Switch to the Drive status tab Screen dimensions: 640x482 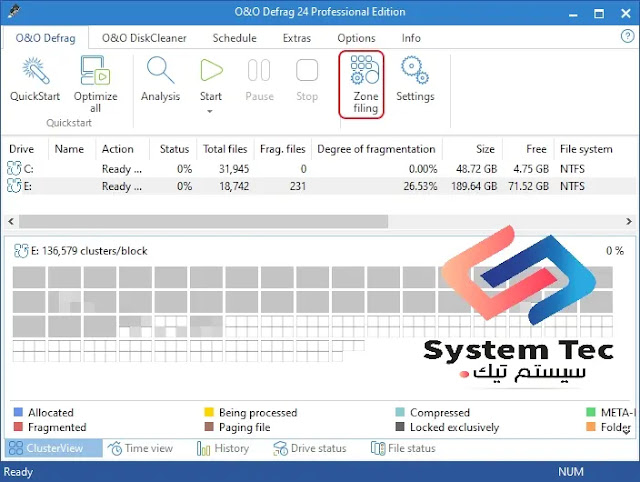click(x=309, y=448)
